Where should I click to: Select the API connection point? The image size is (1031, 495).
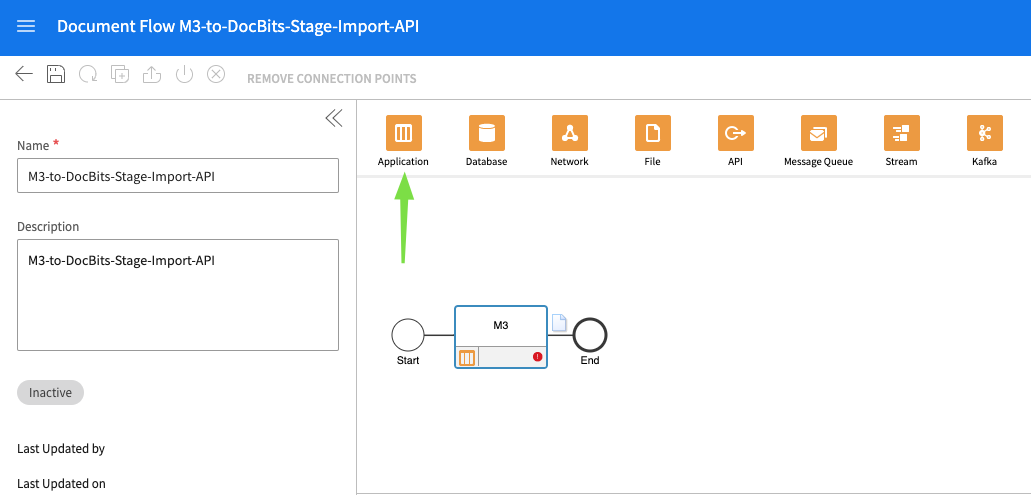(x=735, y=133)
